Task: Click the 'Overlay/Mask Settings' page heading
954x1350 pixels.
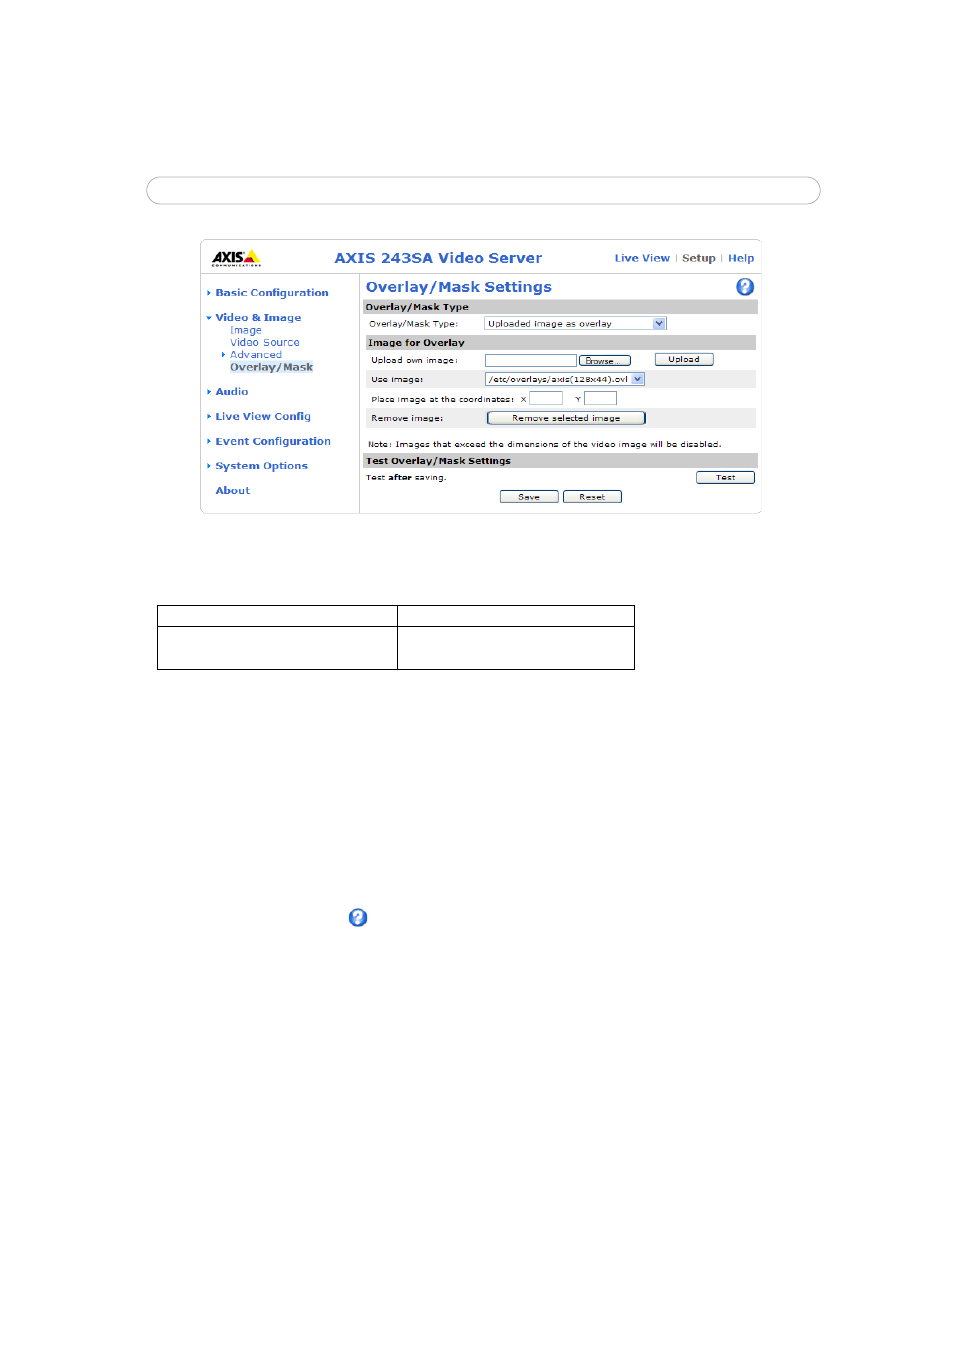Action: click(459, 287)
